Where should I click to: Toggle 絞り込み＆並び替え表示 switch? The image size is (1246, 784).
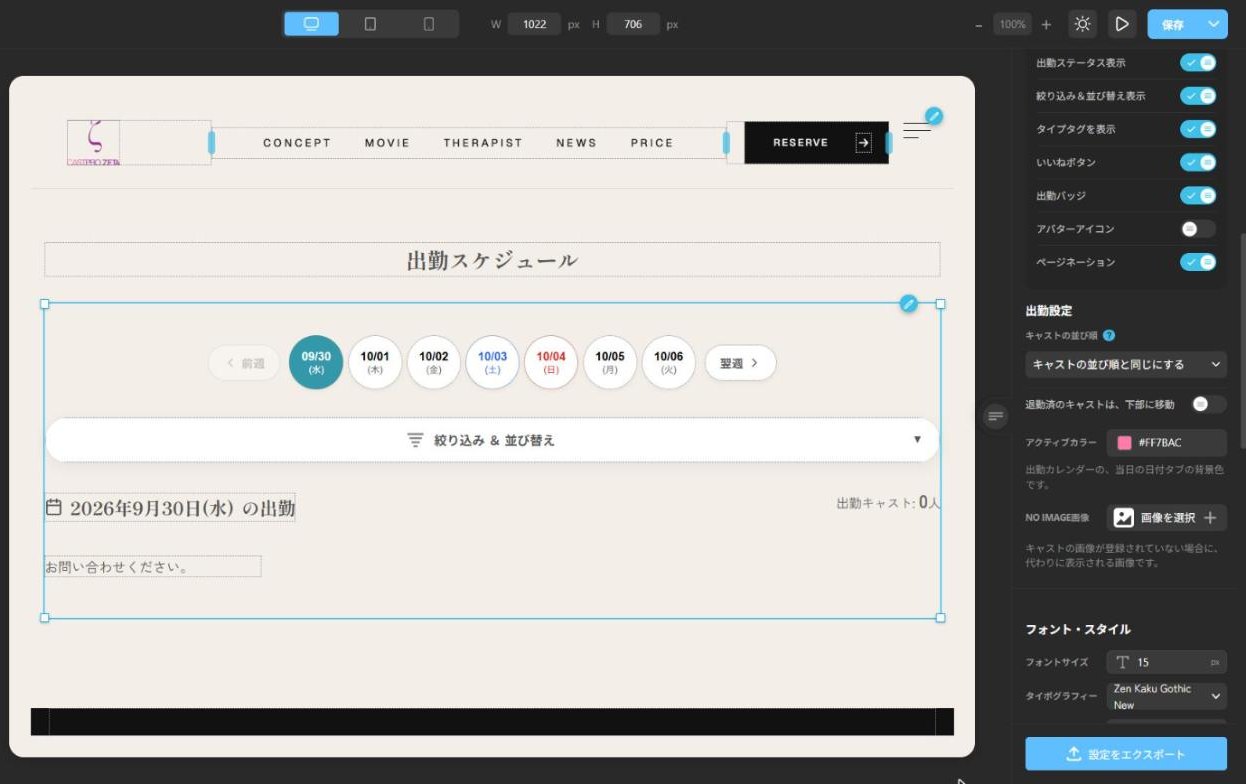pos(1198,96)
